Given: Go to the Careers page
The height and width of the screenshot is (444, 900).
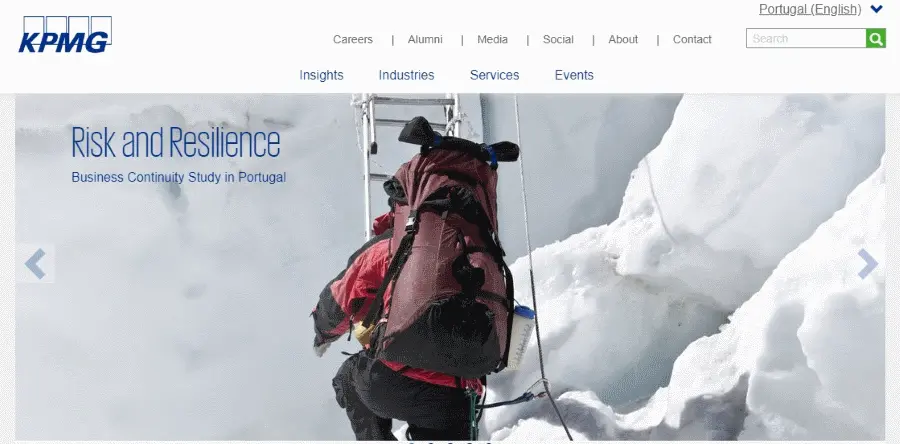Looking at the screenshot, I should coord(352,40).
